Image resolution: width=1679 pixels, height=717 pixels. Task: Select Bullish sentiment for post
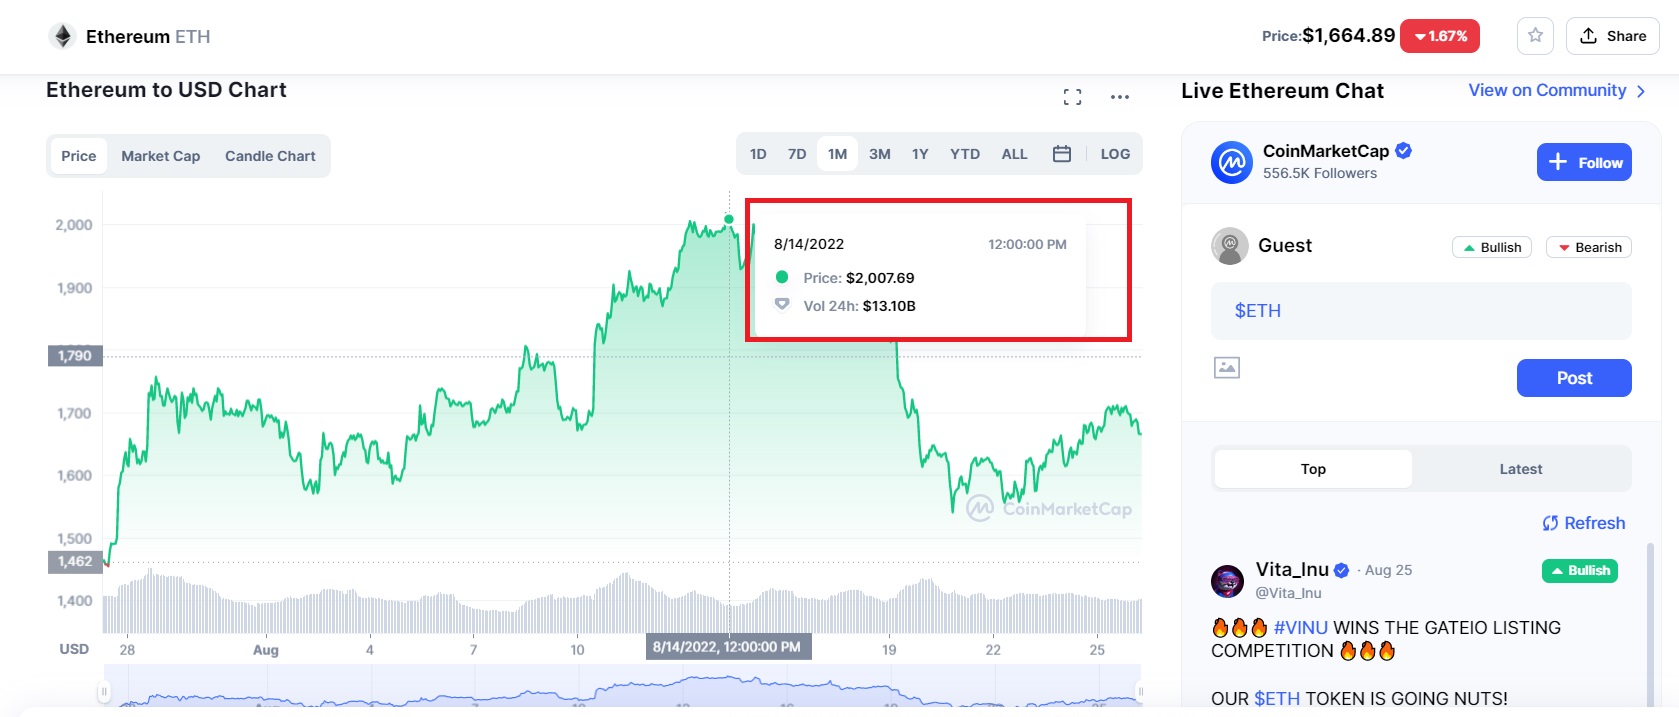[1492, 247]
